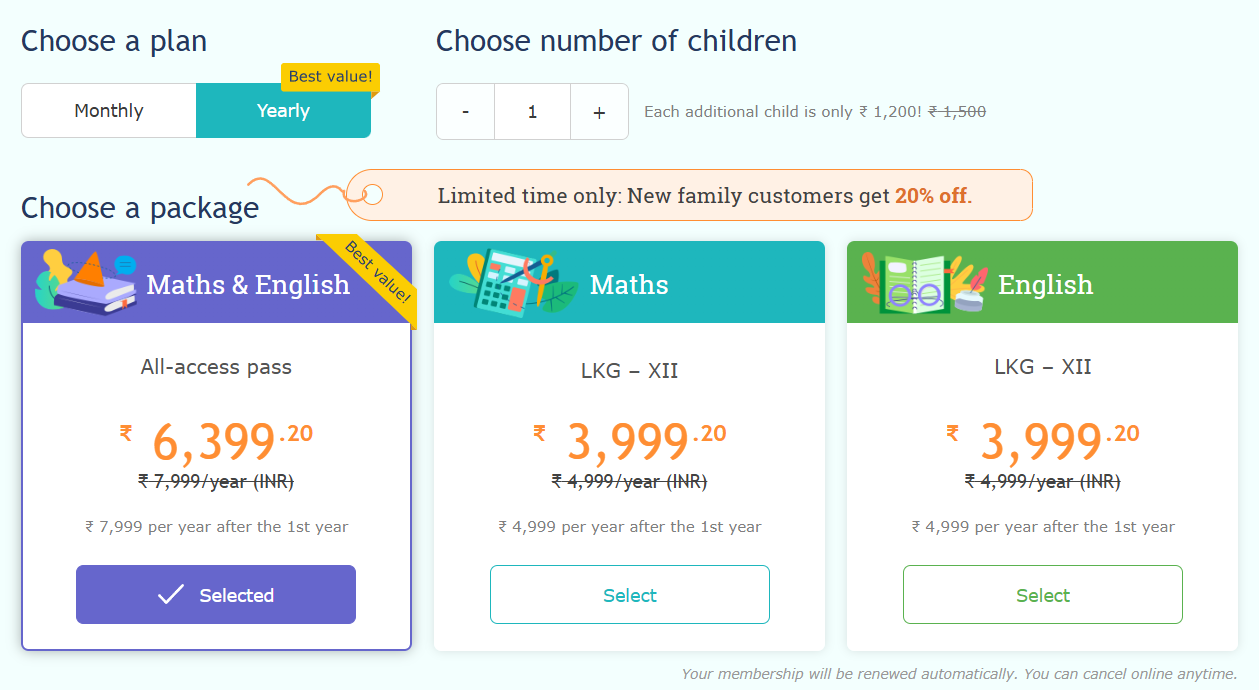1259x690 pixels.
Task: Select the English package
Action: coord(1042,595)
